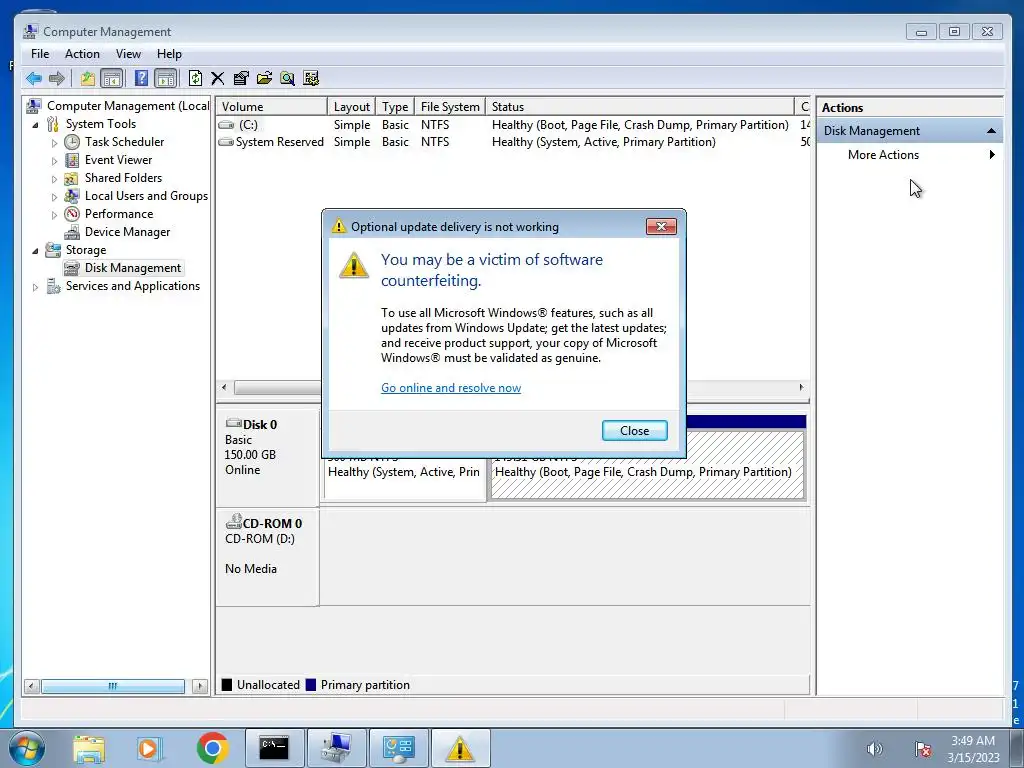Image resolution: width=1024 pixels, height=768 pixels.
Task: Expand Services and Applications node arrow
Action: 35,287
